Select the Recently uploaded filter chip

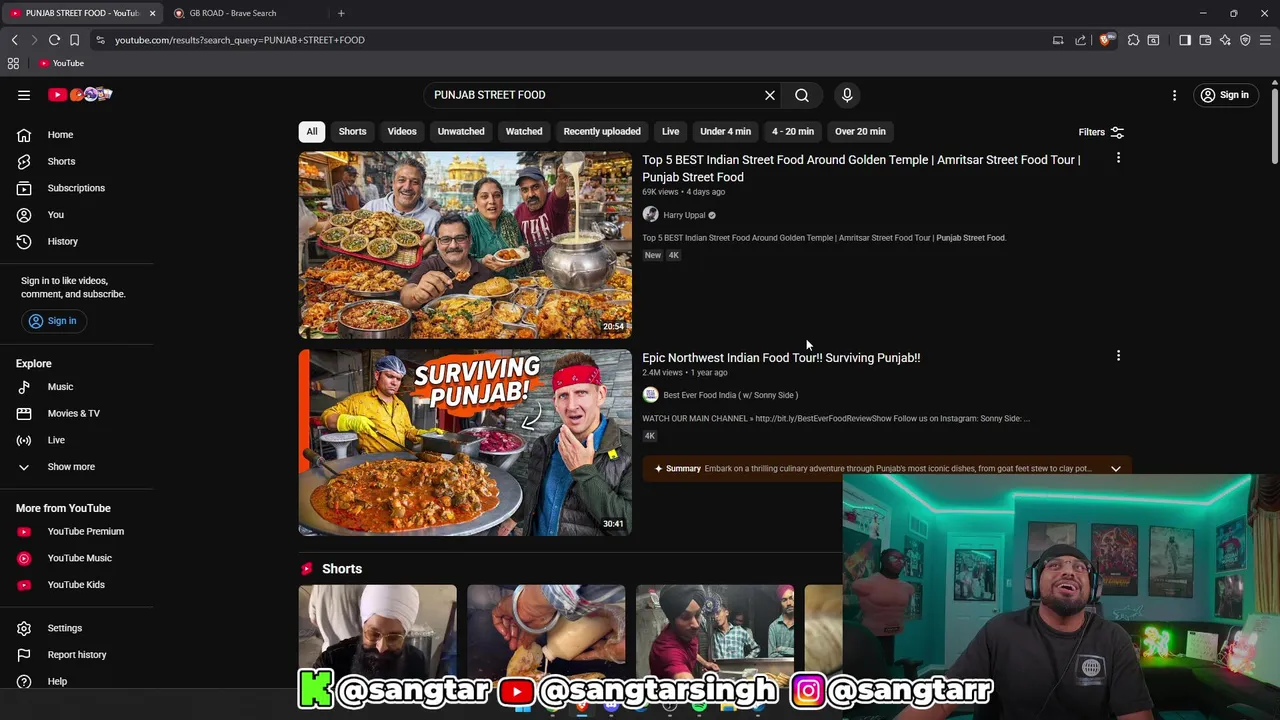[x=602, y=132]
